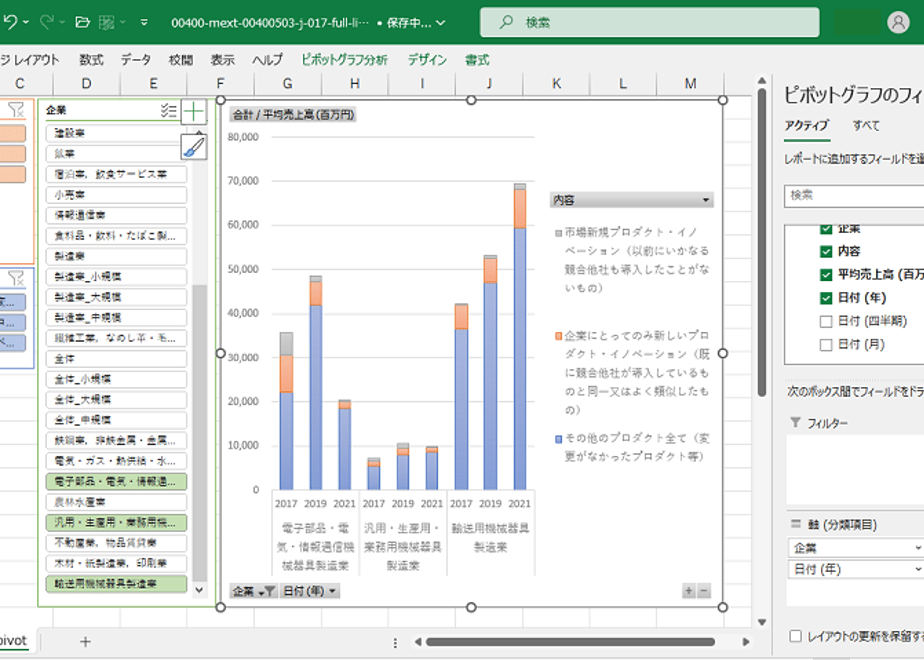Click the Open folder icon in quick access
Viewport: 924px width, 660px height.
82,22
